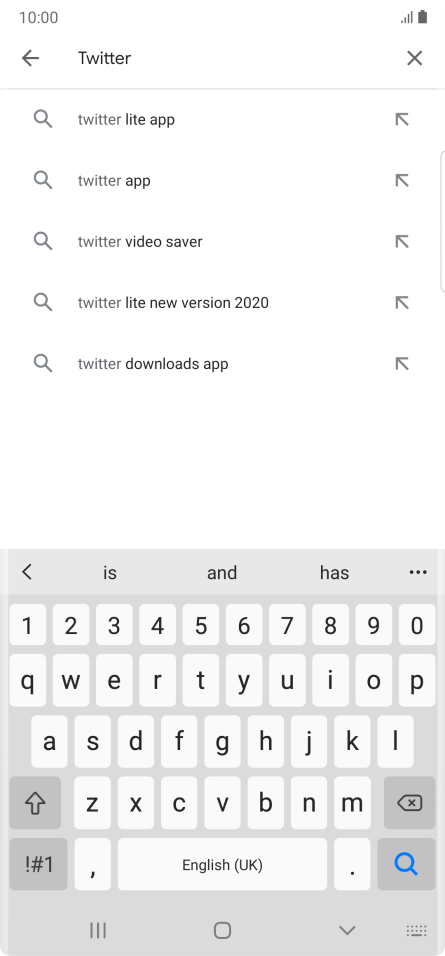Fill search with 'twitter lite app' arrow
445x956 pixels.
click(402, 120)
